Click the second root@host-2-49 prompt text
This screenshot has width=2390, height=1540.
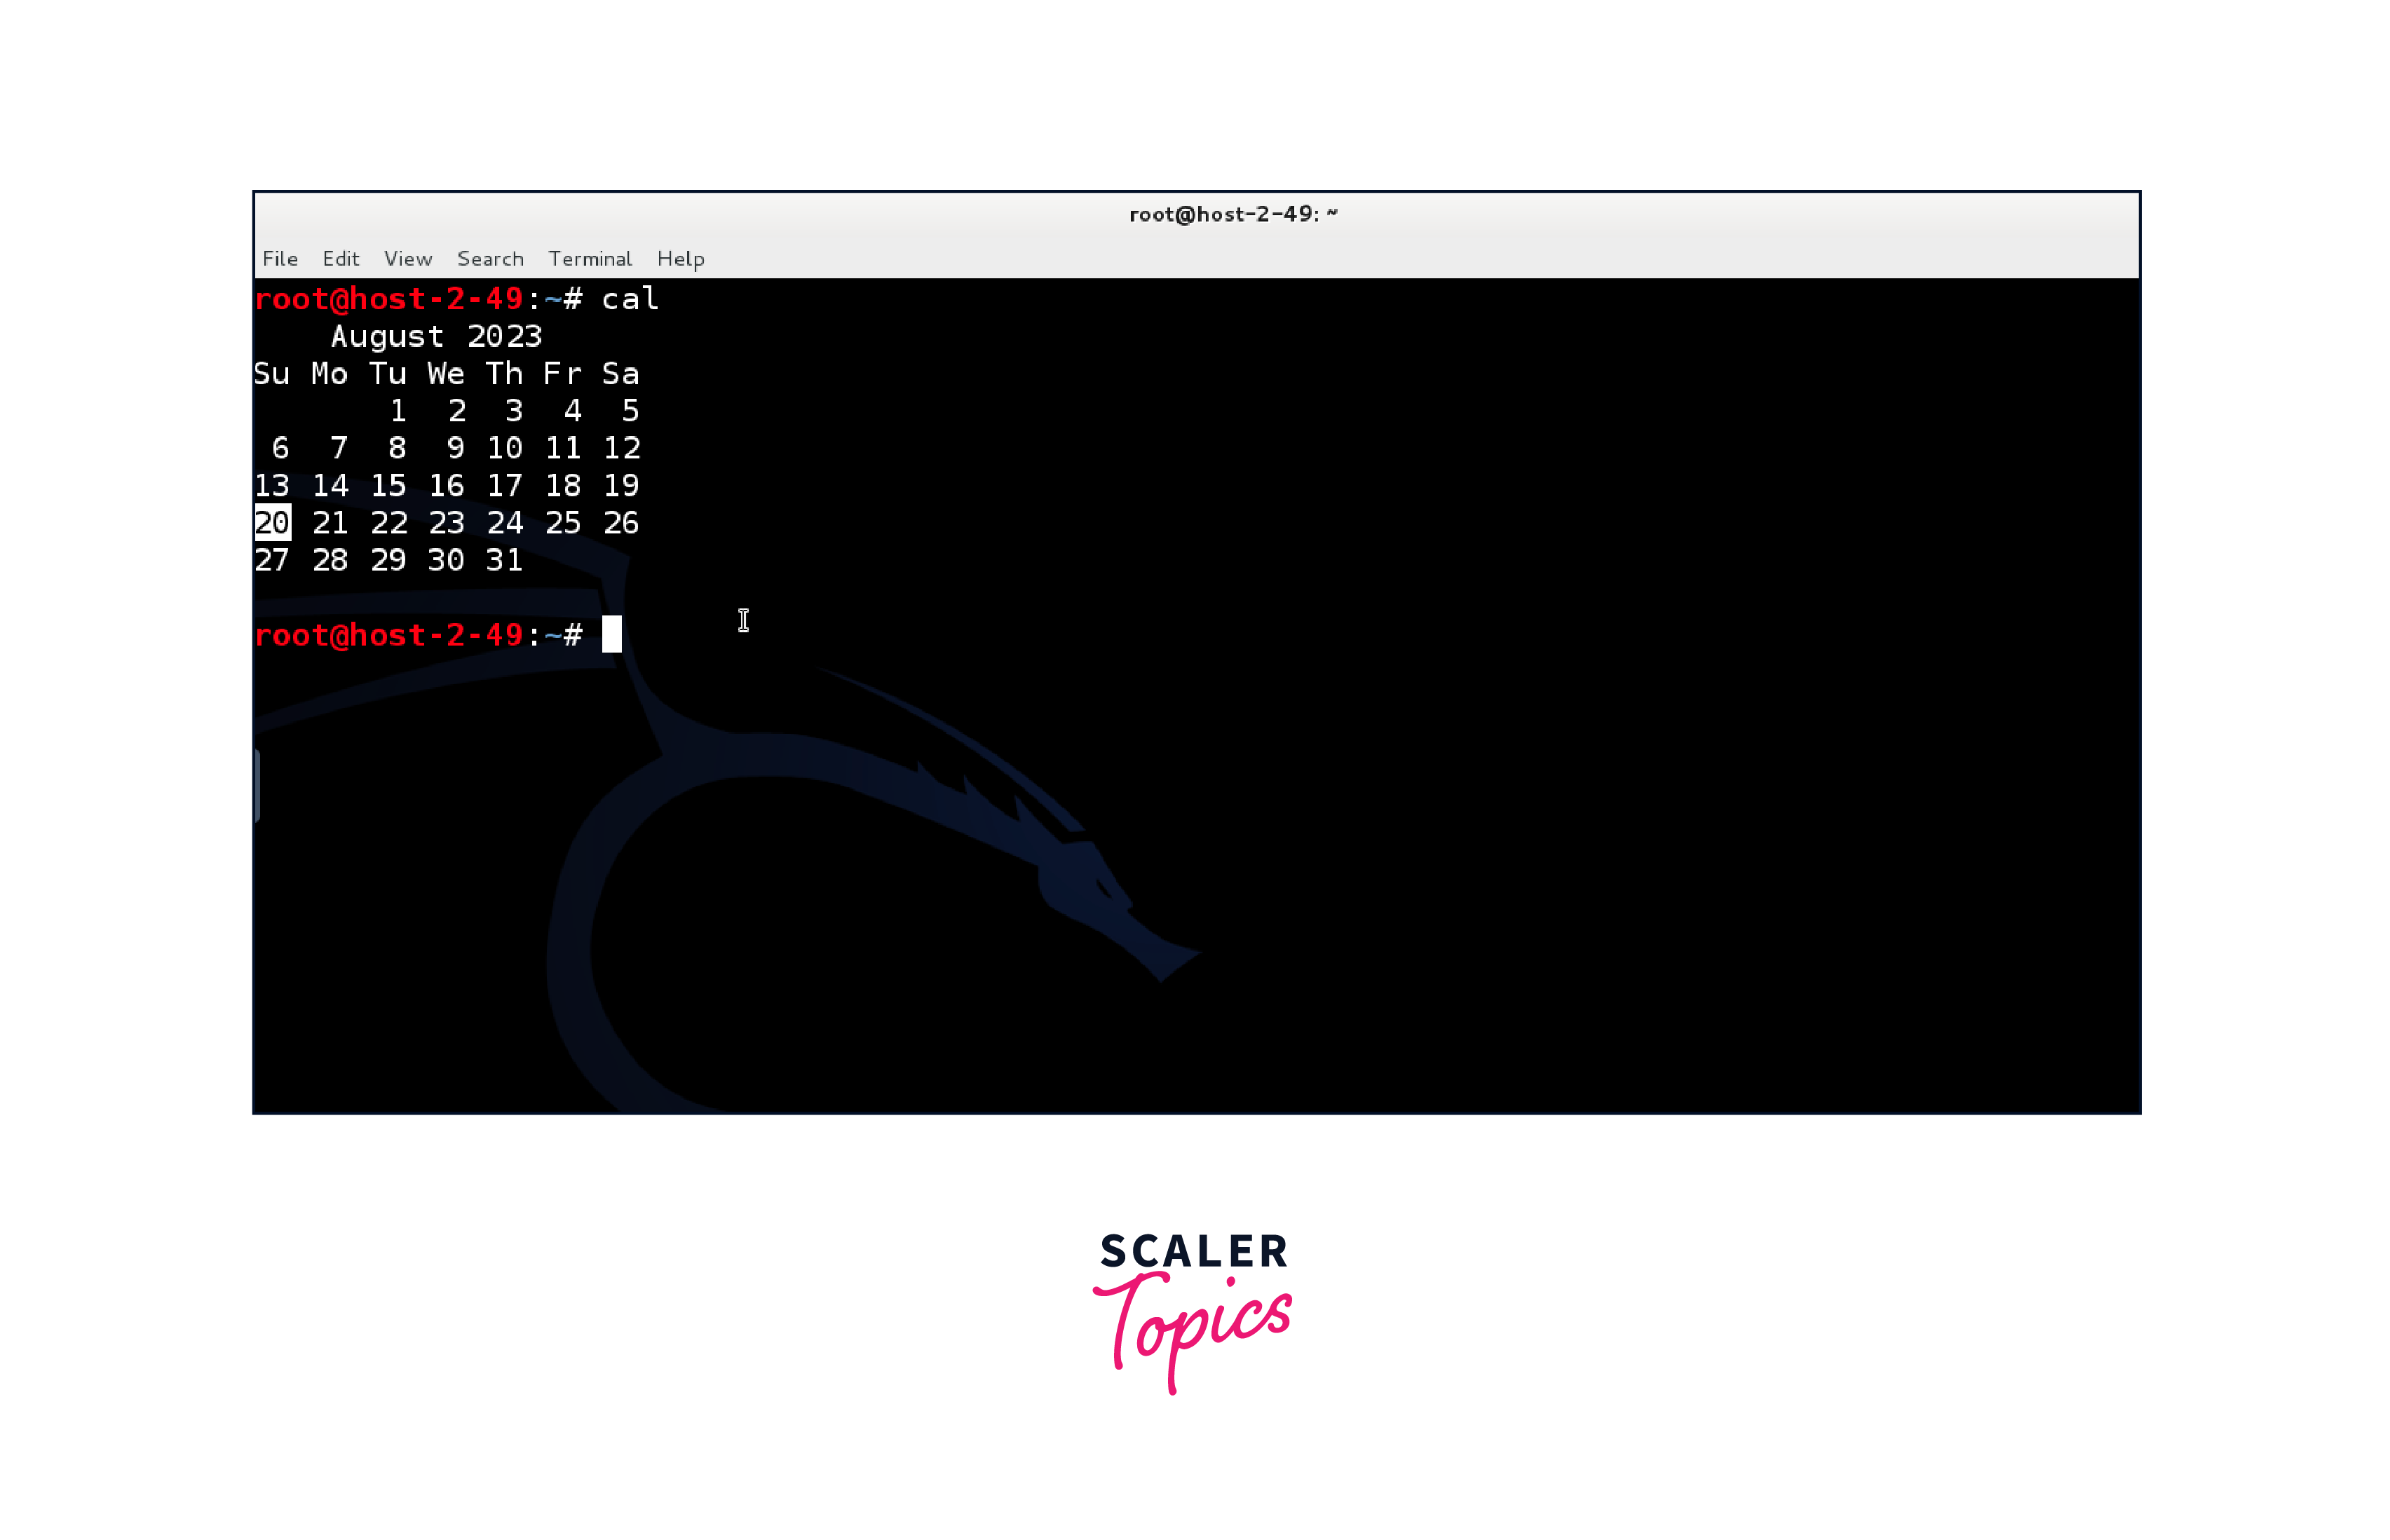[388, 635]
